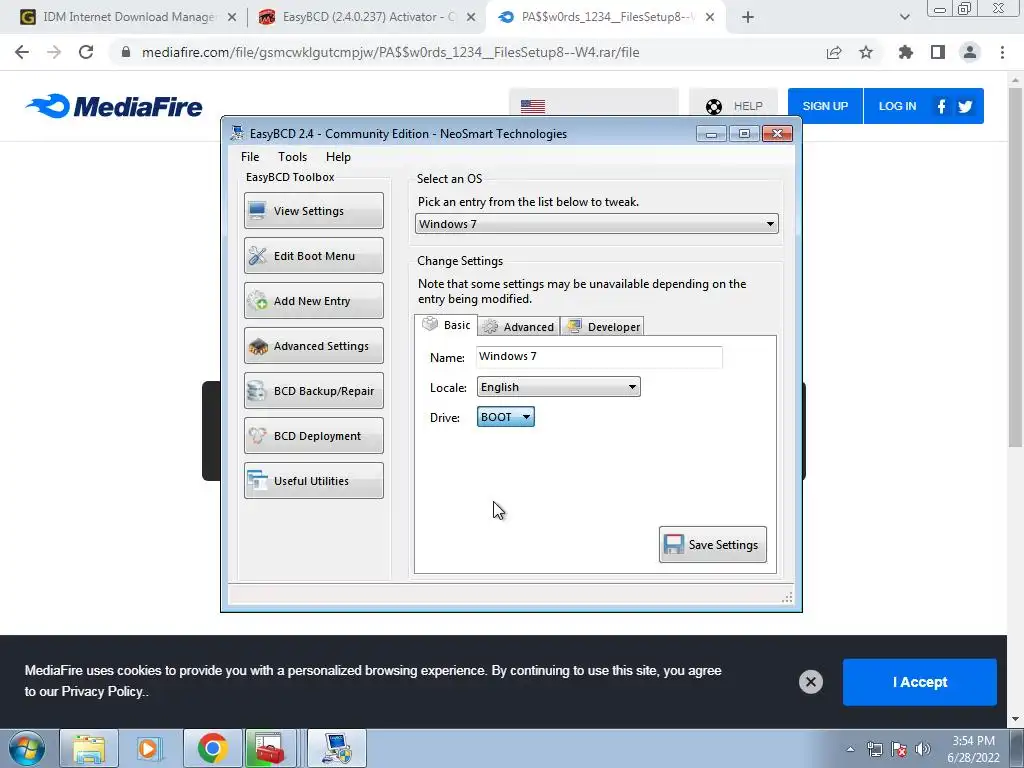Close the IDM Internet Download Manager tab
Screen dimensions: 1024x768
(232, 17)
